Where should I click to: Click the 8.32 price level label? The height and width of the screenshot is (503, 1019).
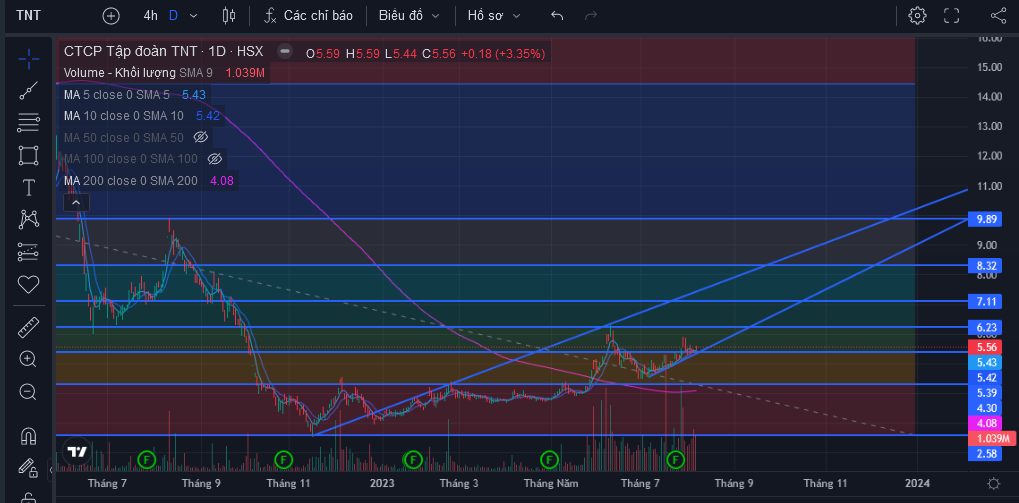click(985, 266)
